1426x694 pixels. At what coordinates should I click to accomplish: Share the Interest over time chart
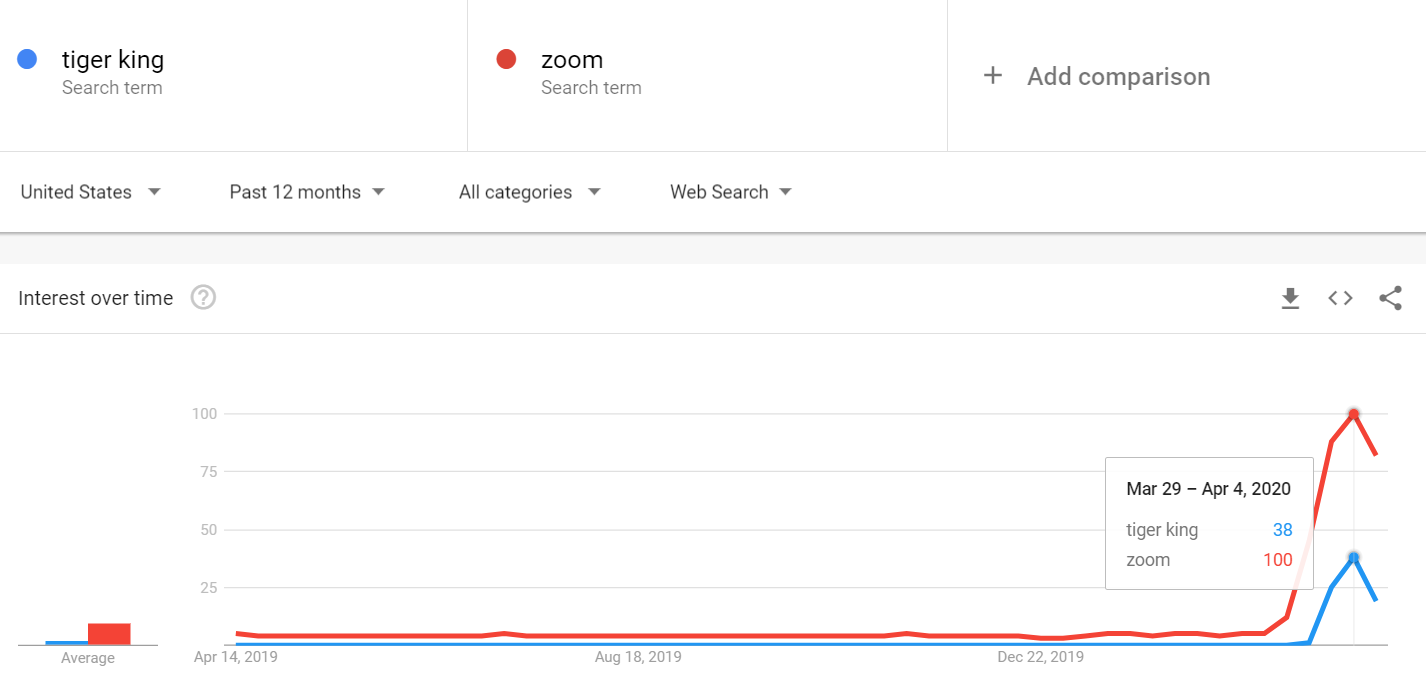[x=1390, y=298]
